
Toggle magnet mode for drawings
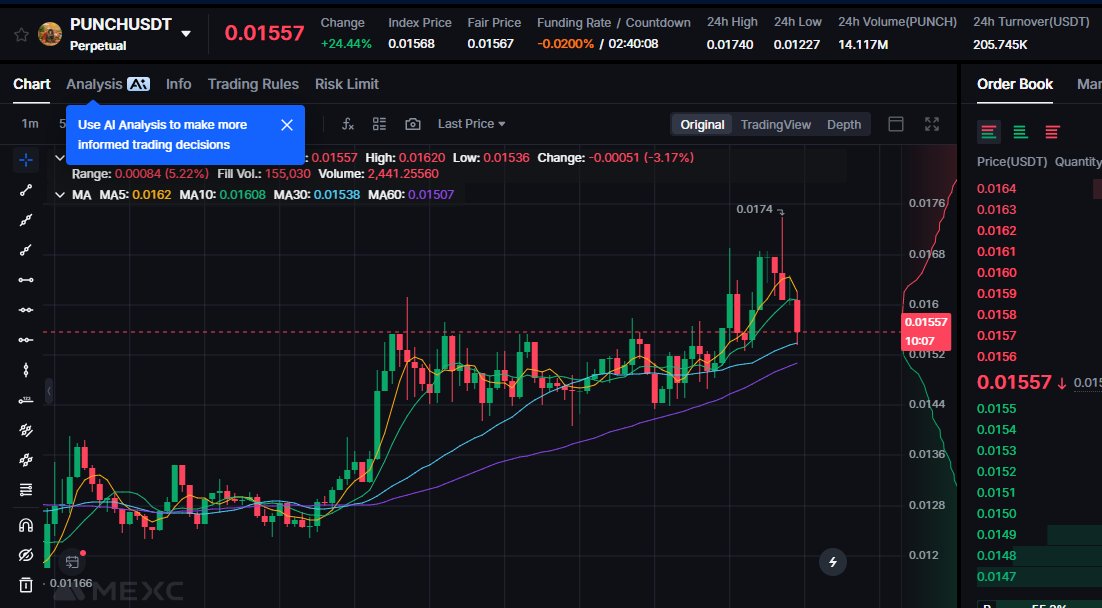[26, 525]
